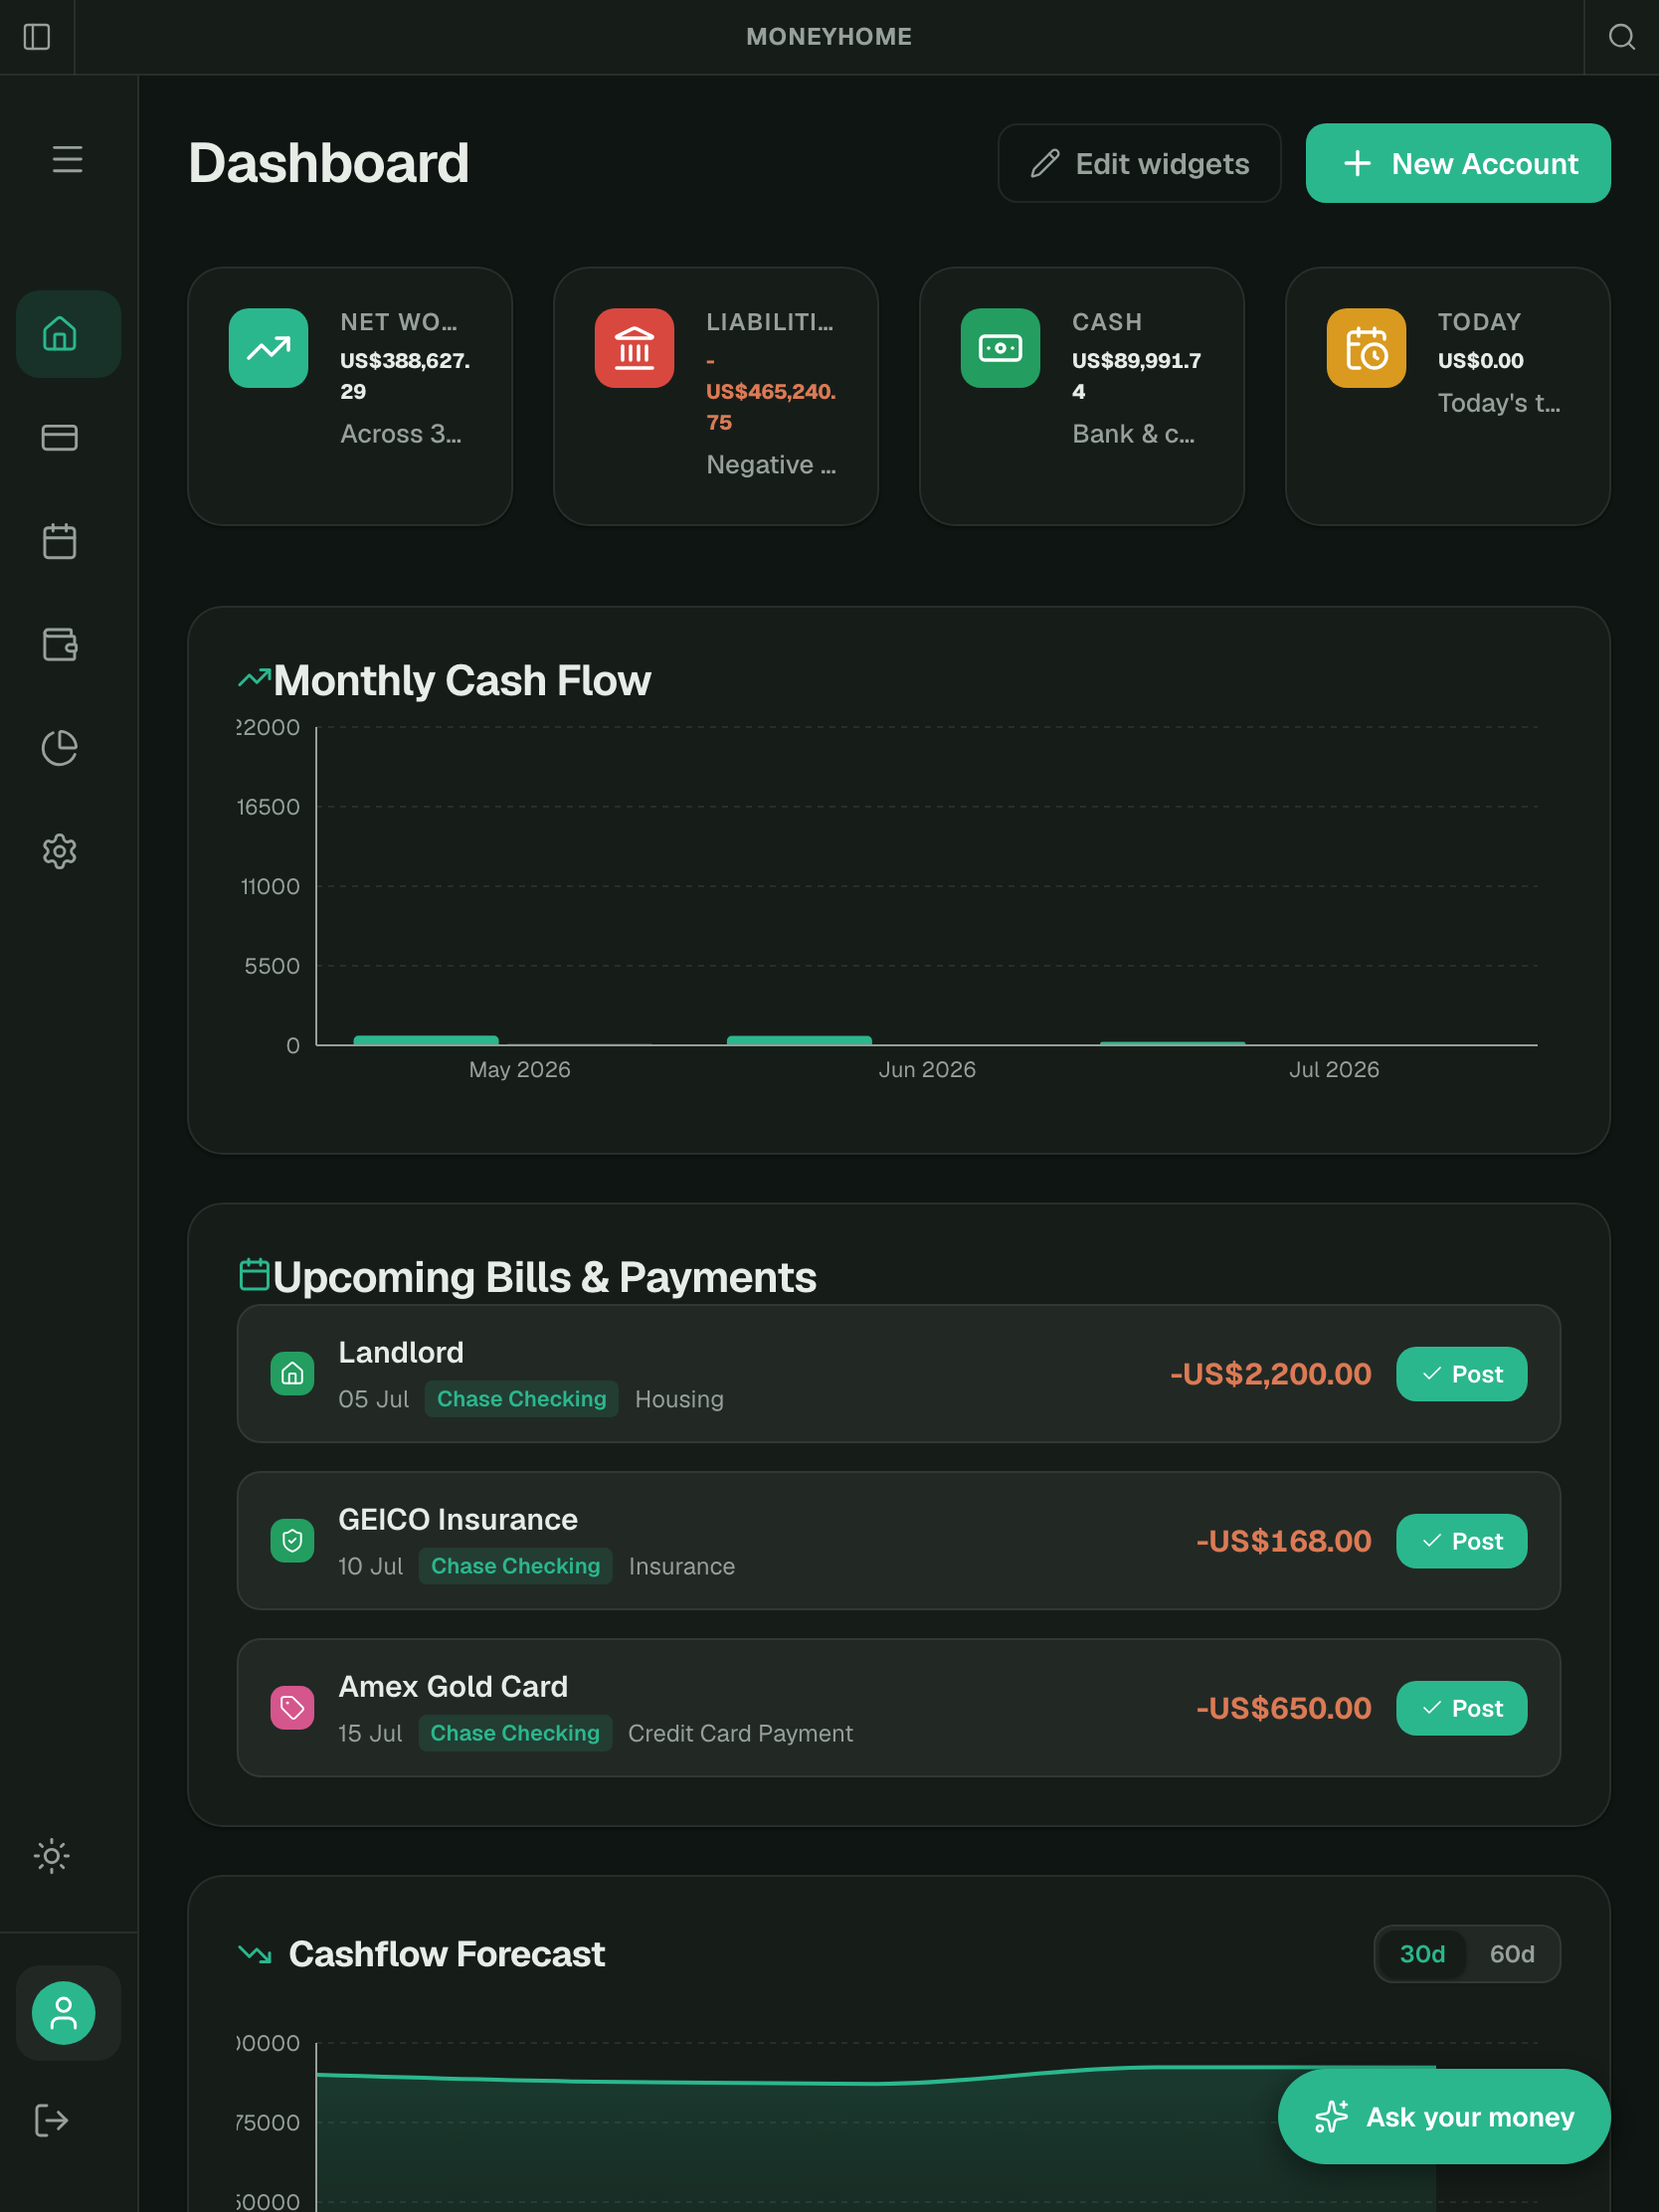Click the Jul 2026 axis label
Screen dimensions: 1659x2212
1333,1069
